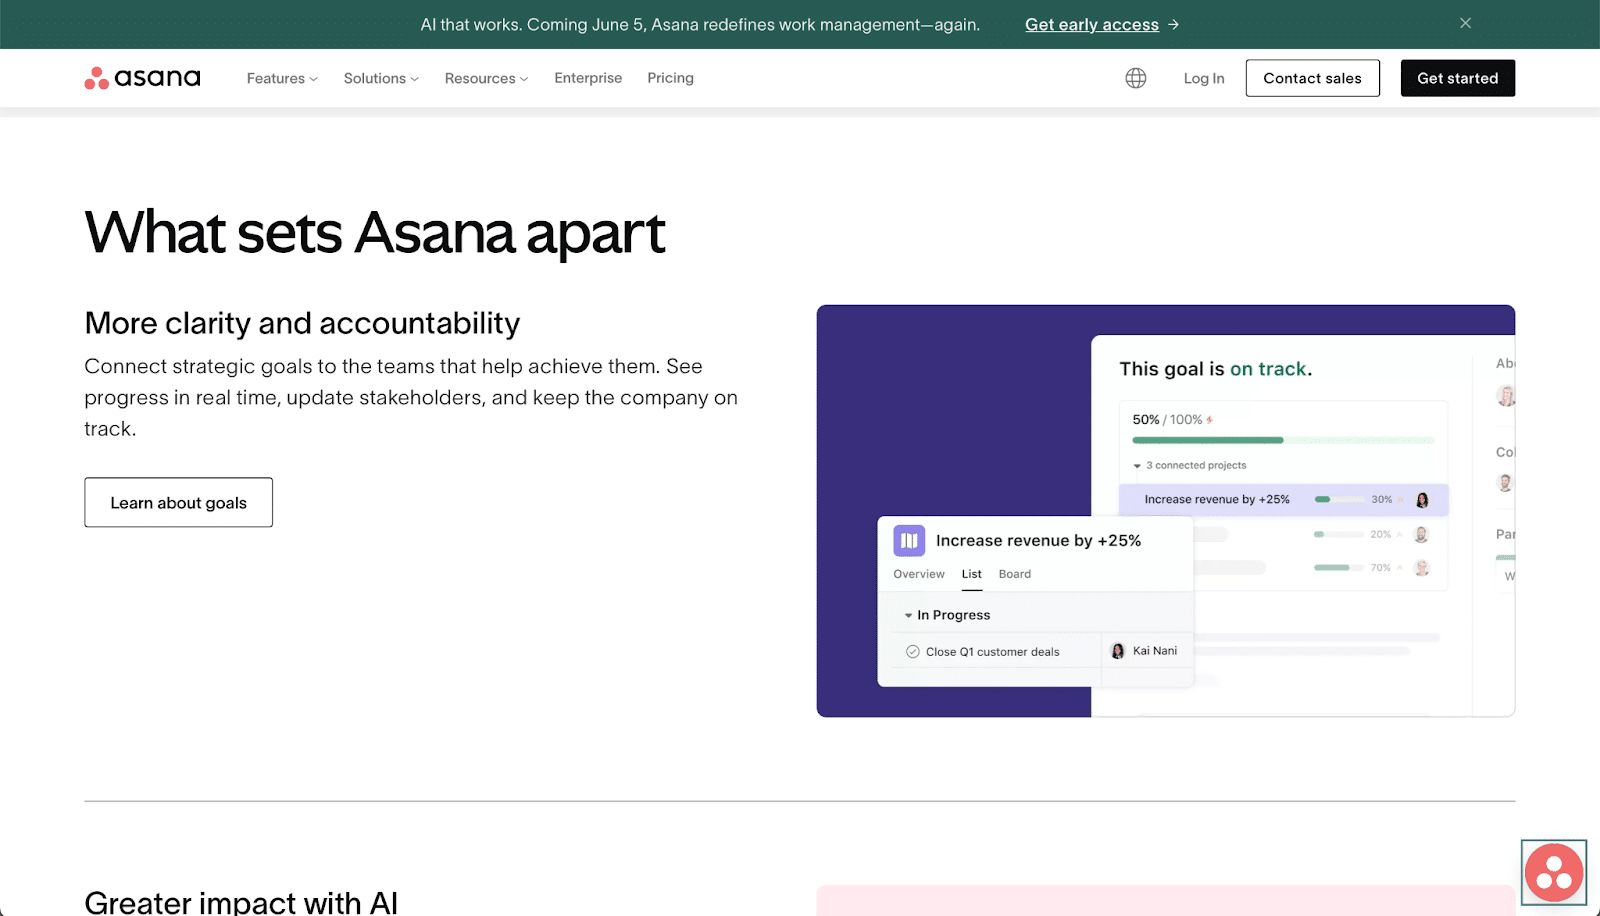
Task: Click Log In
Action: tap(1204, 78)
